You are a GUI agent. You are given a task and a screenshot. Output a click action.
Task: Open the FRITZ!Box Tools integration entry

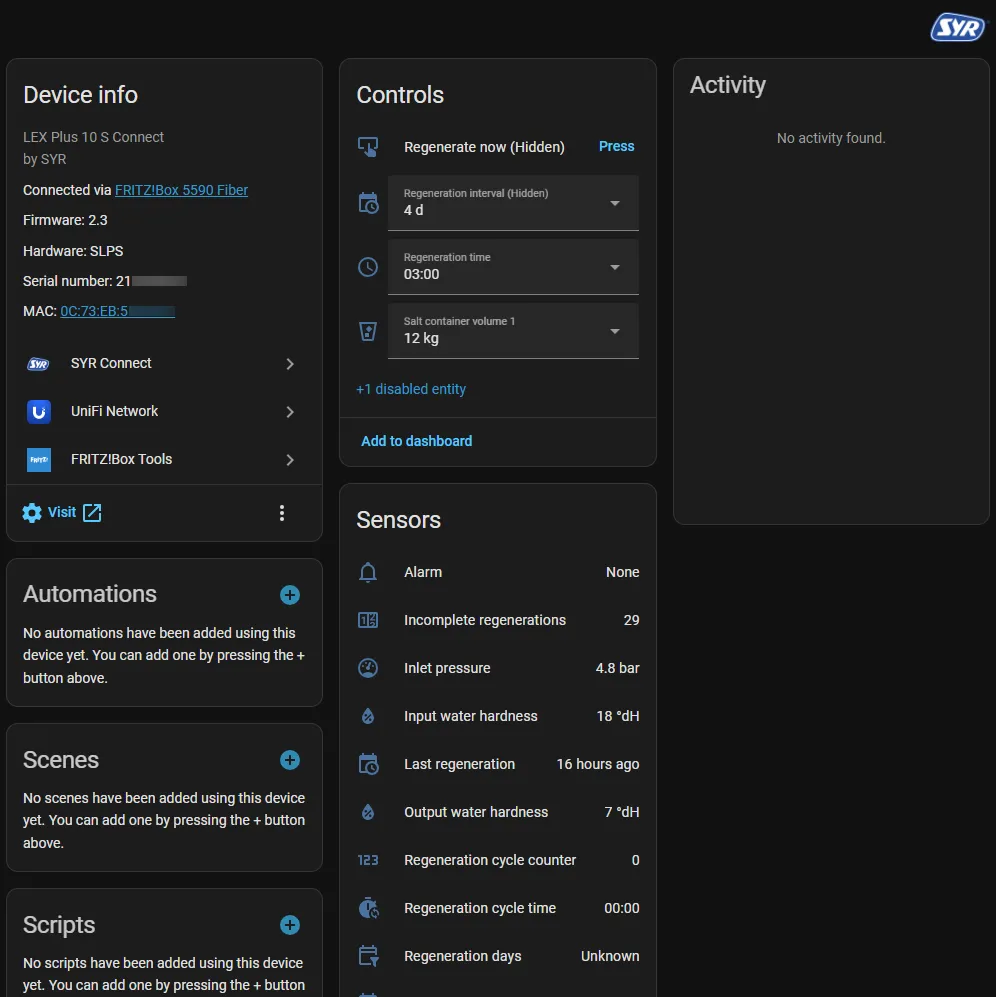click(164, 459)
